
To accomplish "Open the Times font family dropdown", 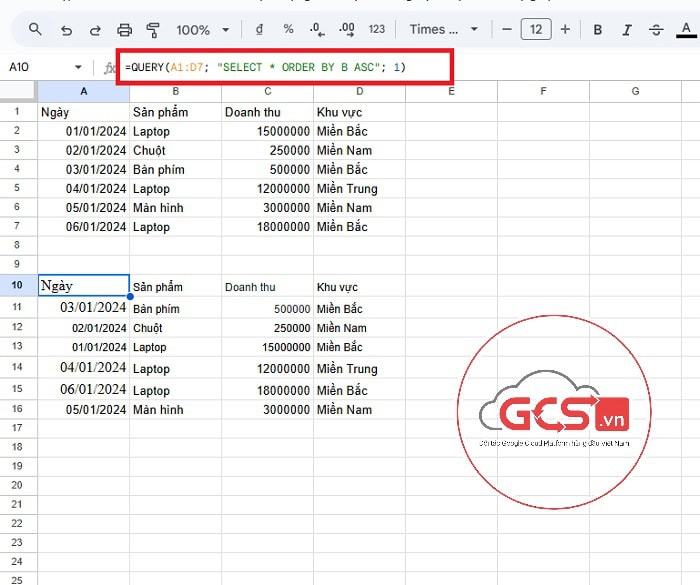I will coord(444,30).
